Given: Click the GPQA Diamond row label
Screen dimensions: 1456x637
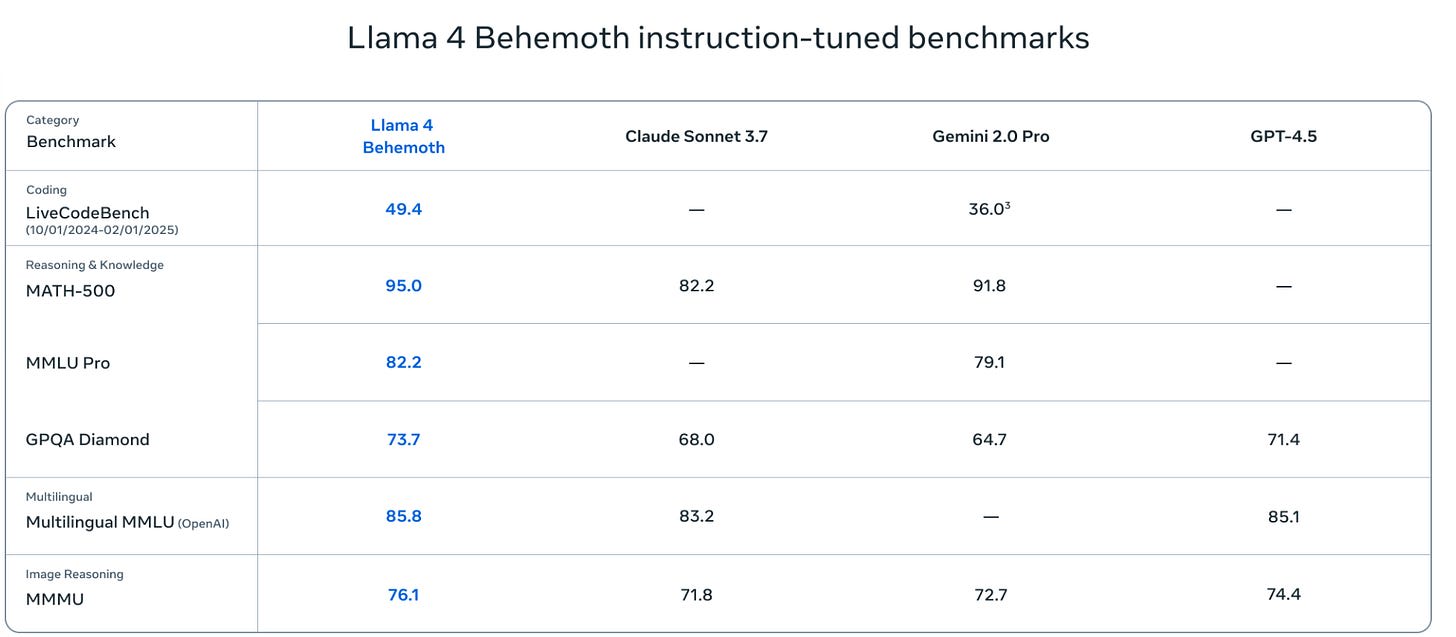Looking at the screenshot, I should point(87,439).
